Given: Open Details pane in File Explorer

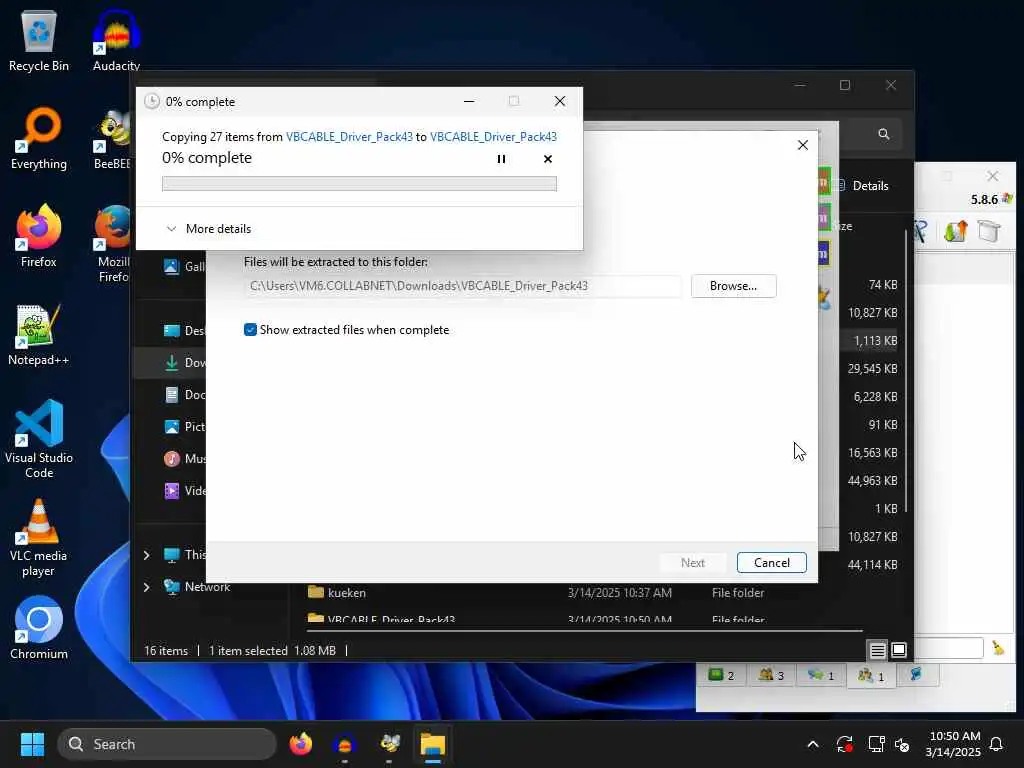Looking at the screenshot, I should tap(863, 185).
